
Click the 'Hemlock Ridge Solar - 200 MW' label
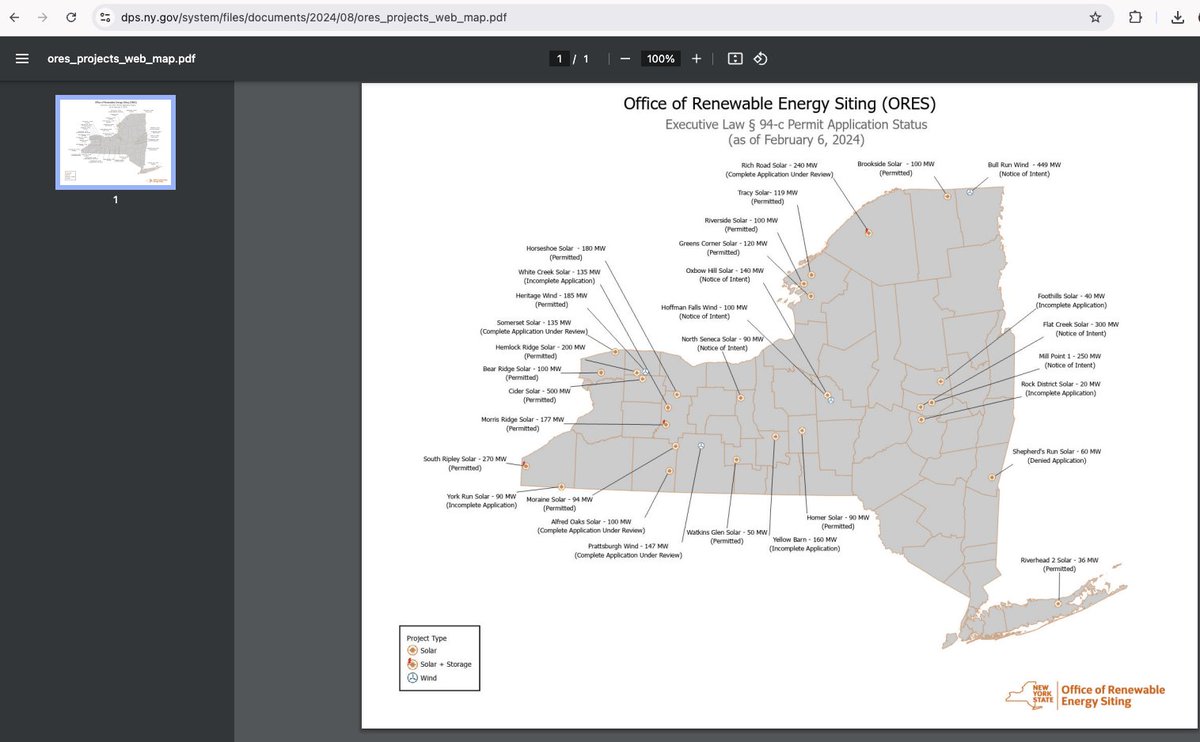(540, 347)
